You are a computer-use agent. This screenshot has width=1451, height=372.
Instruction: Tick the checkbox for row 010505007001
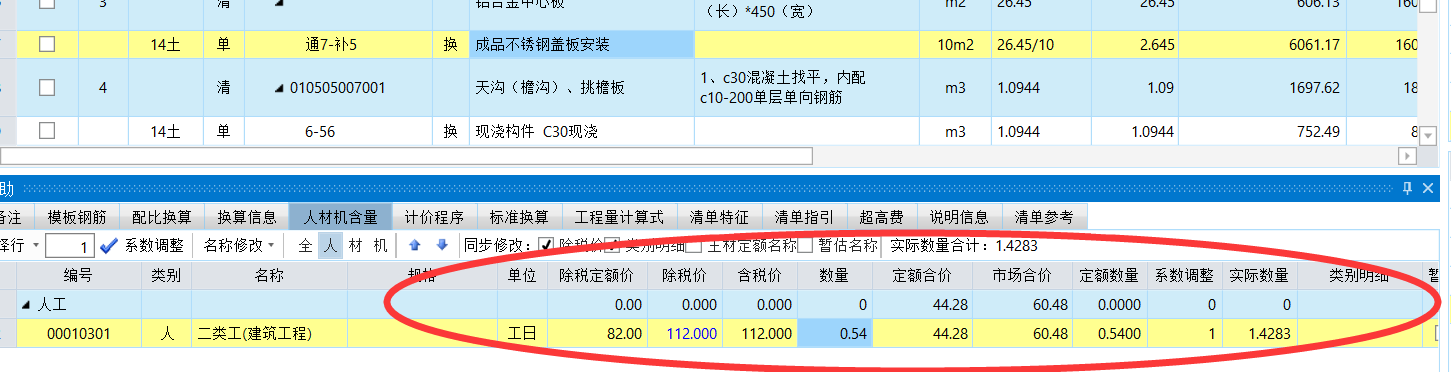[x=46, y=88]
